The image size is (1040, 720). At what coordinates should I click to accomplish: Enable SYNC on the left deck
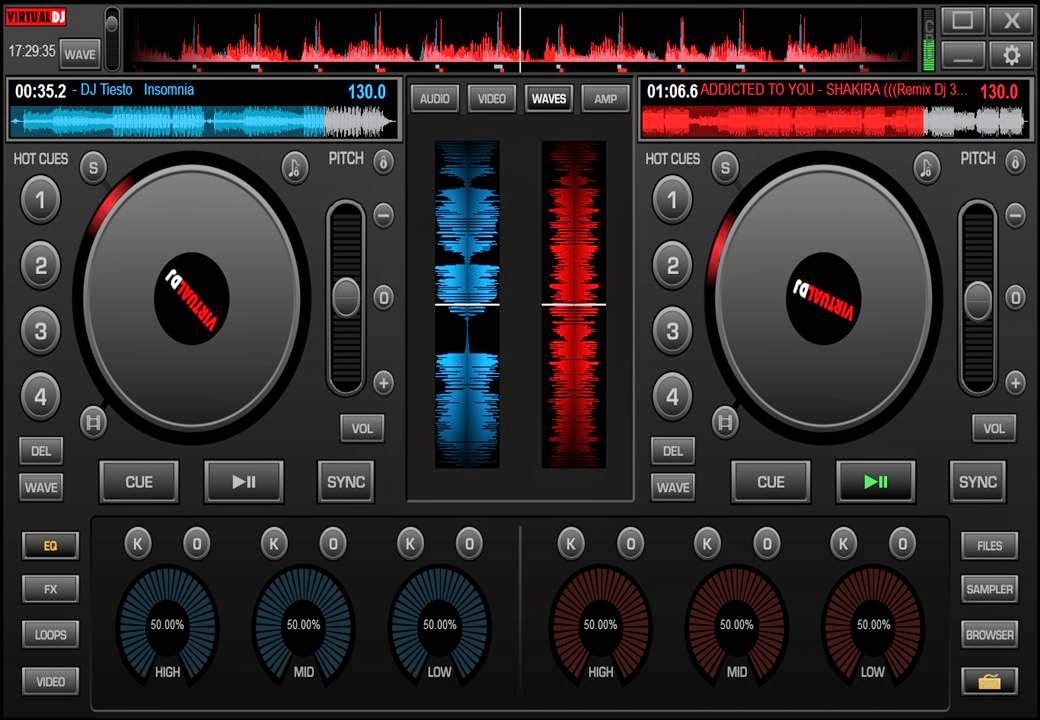(x=345, y=482)
